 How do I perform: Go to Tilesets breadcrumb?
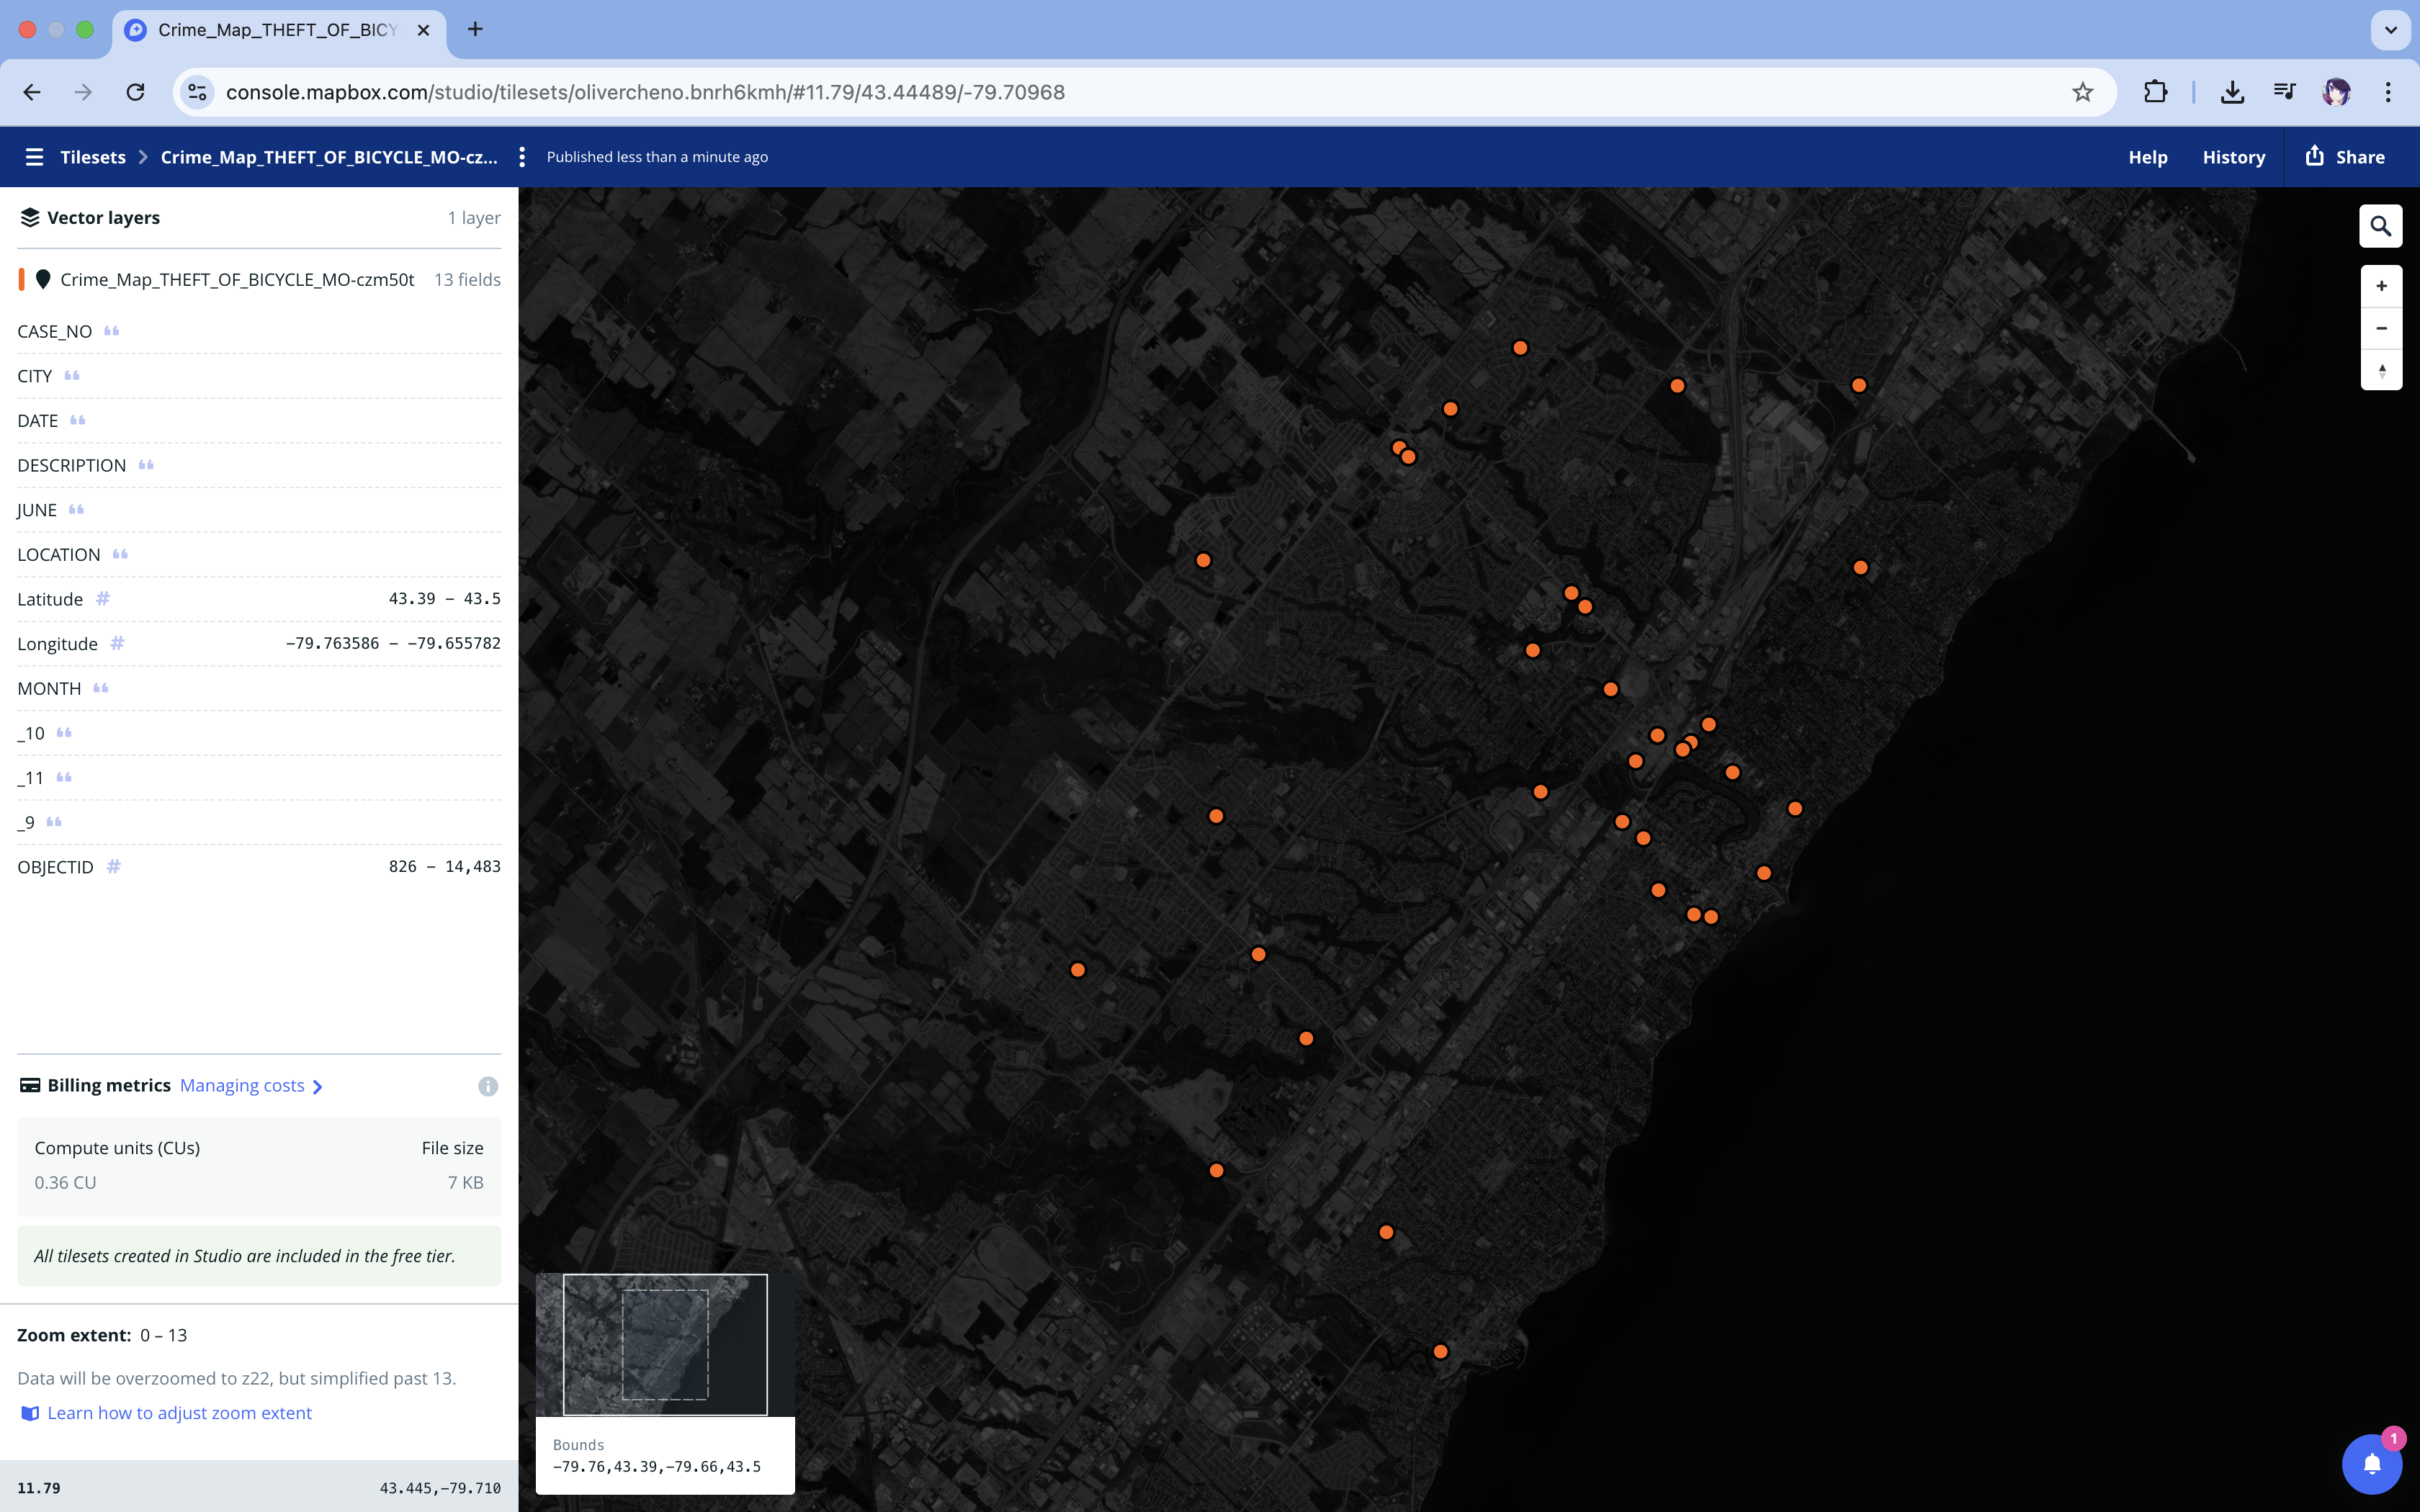(93, 157)
